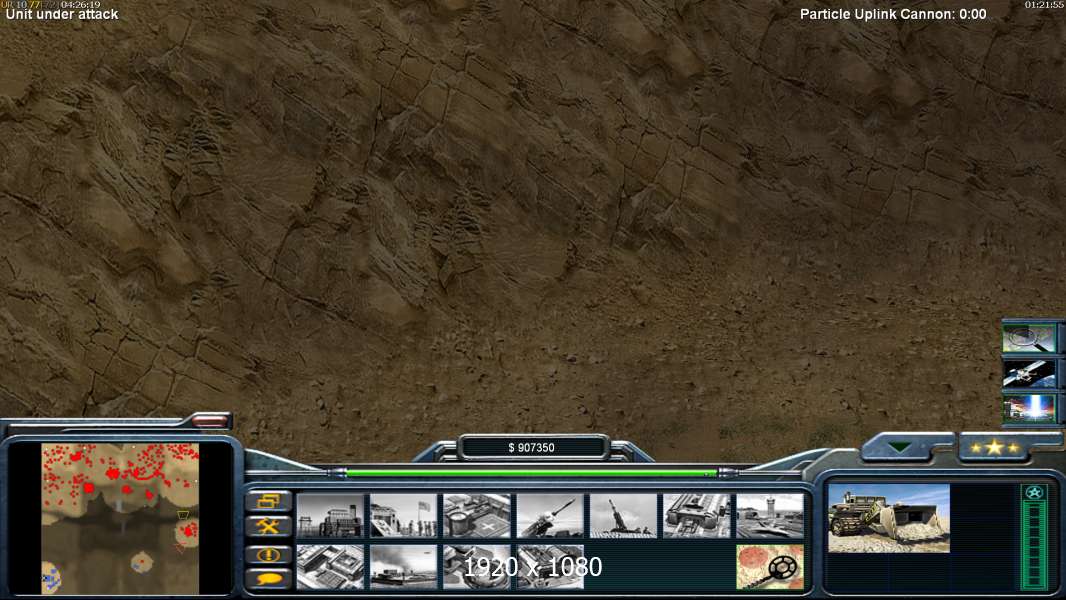Click the circled star rank emblem
This screenshot has height=600, width=1066.
pos(1034,493)
